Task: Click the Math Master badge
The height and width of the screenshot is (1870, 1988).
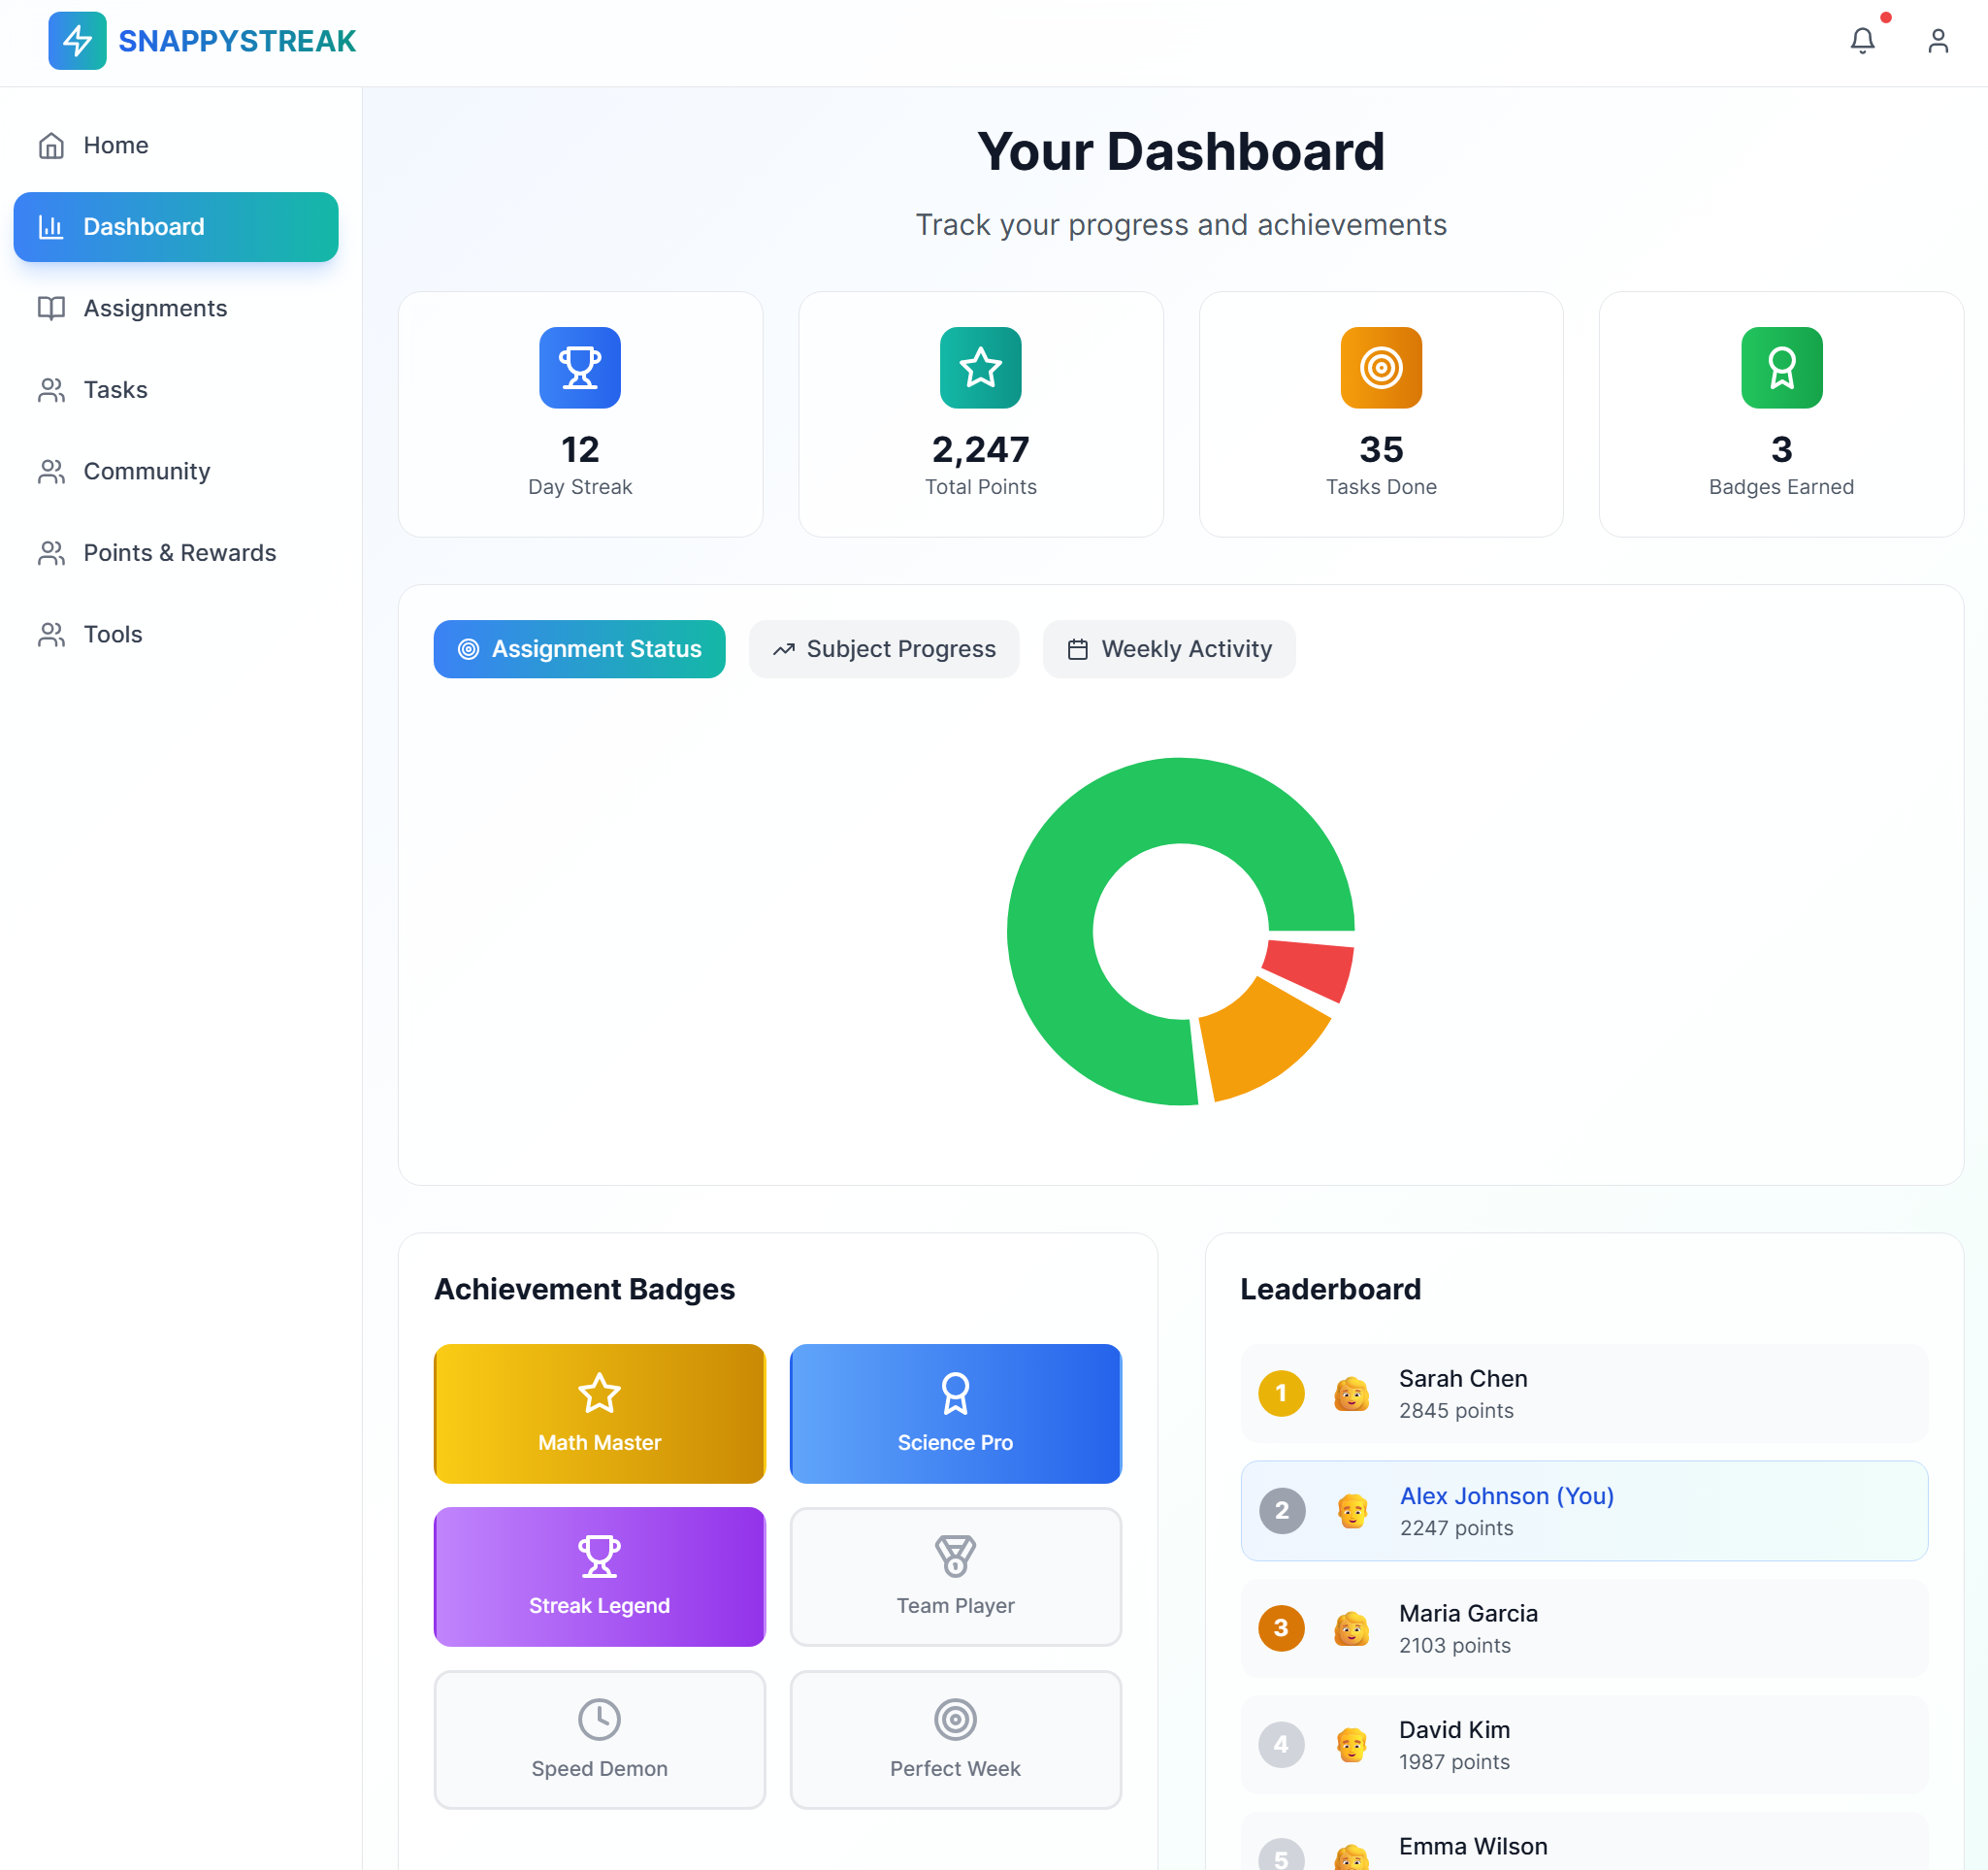Action: click(x=599, y=1413)
